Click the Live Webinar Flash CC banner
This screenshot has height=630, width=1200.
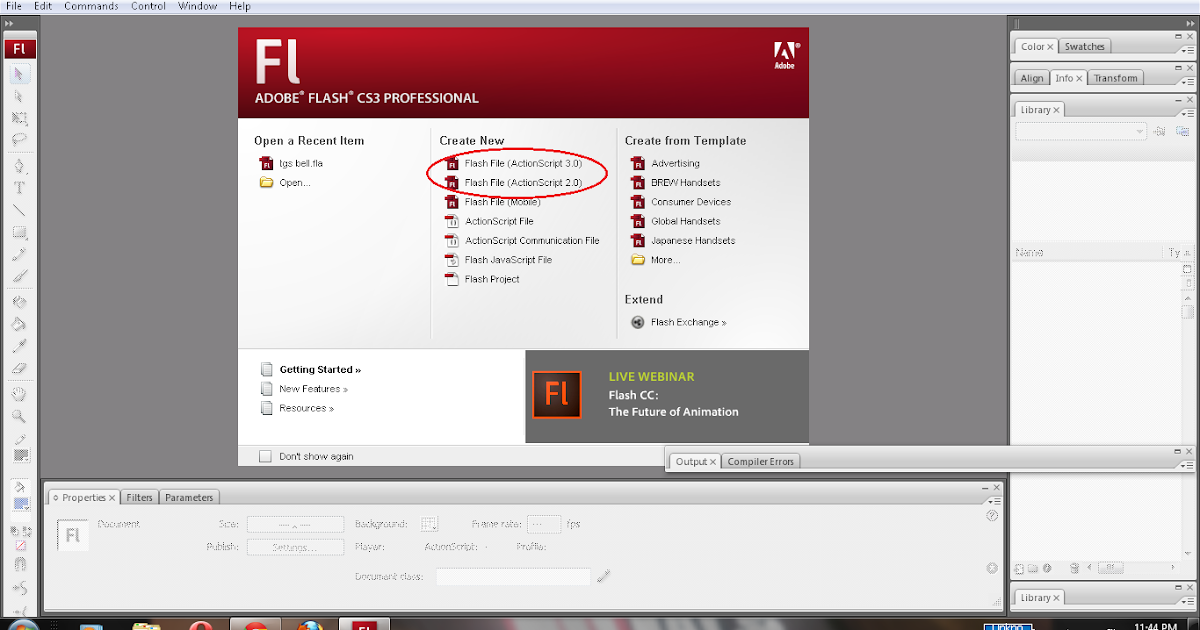click(667, 396)
